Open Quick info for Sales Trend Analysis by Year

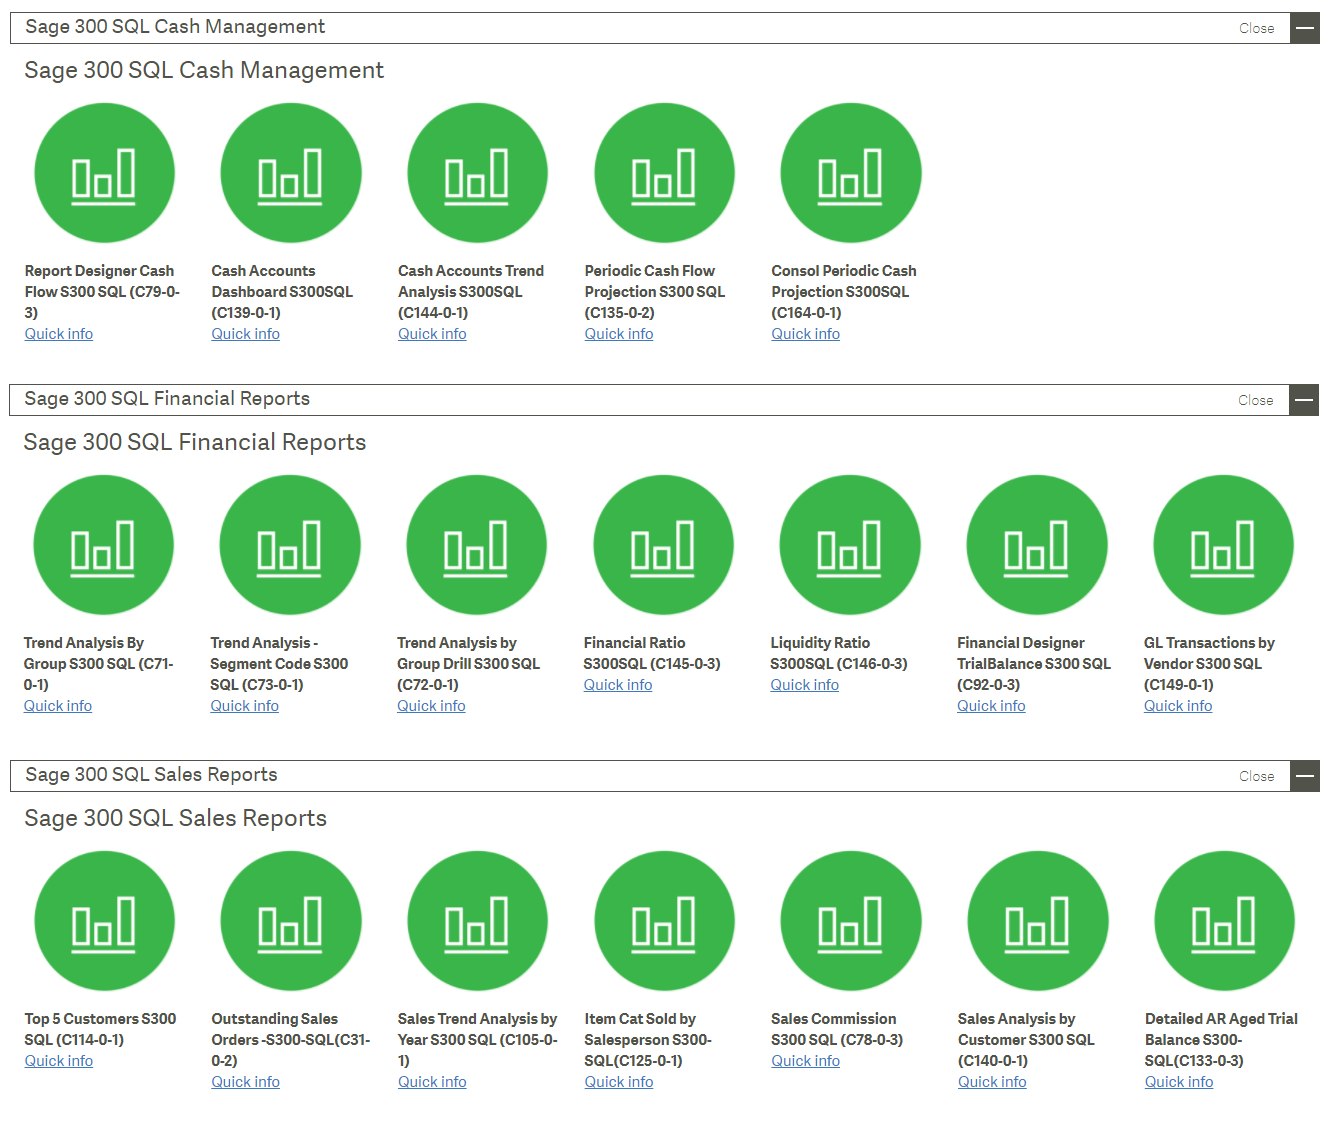click(x=432, y=1082)
